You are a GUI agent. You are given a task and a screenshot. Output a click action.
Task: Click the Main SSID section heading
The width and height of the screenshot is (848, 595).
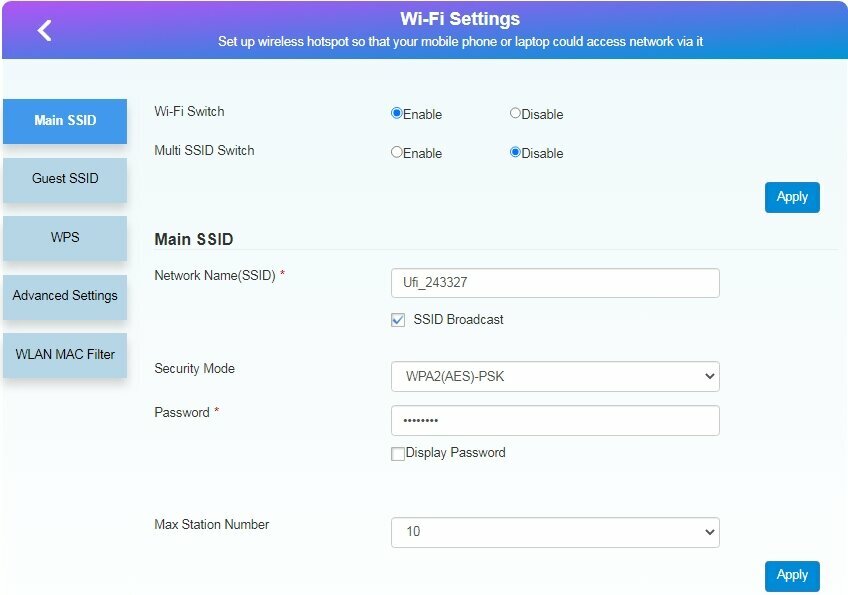pyautogui.click(x=194, y=240)
